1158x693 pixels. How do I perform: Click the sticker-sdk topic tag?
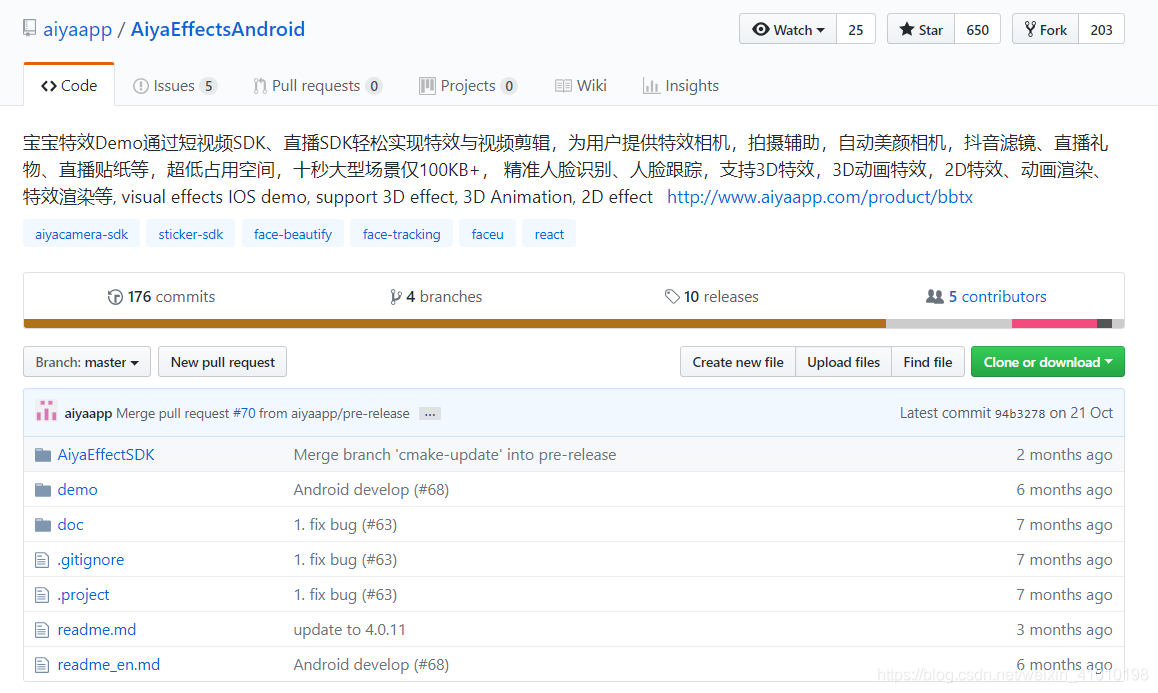click(191, 234)
